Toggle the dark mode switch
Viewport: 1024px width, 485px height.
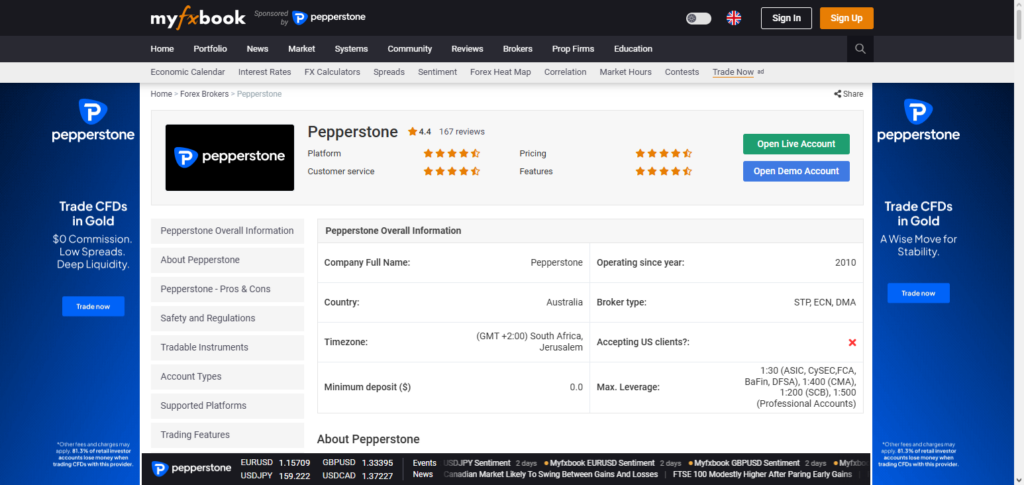click(x=698, y=18)
